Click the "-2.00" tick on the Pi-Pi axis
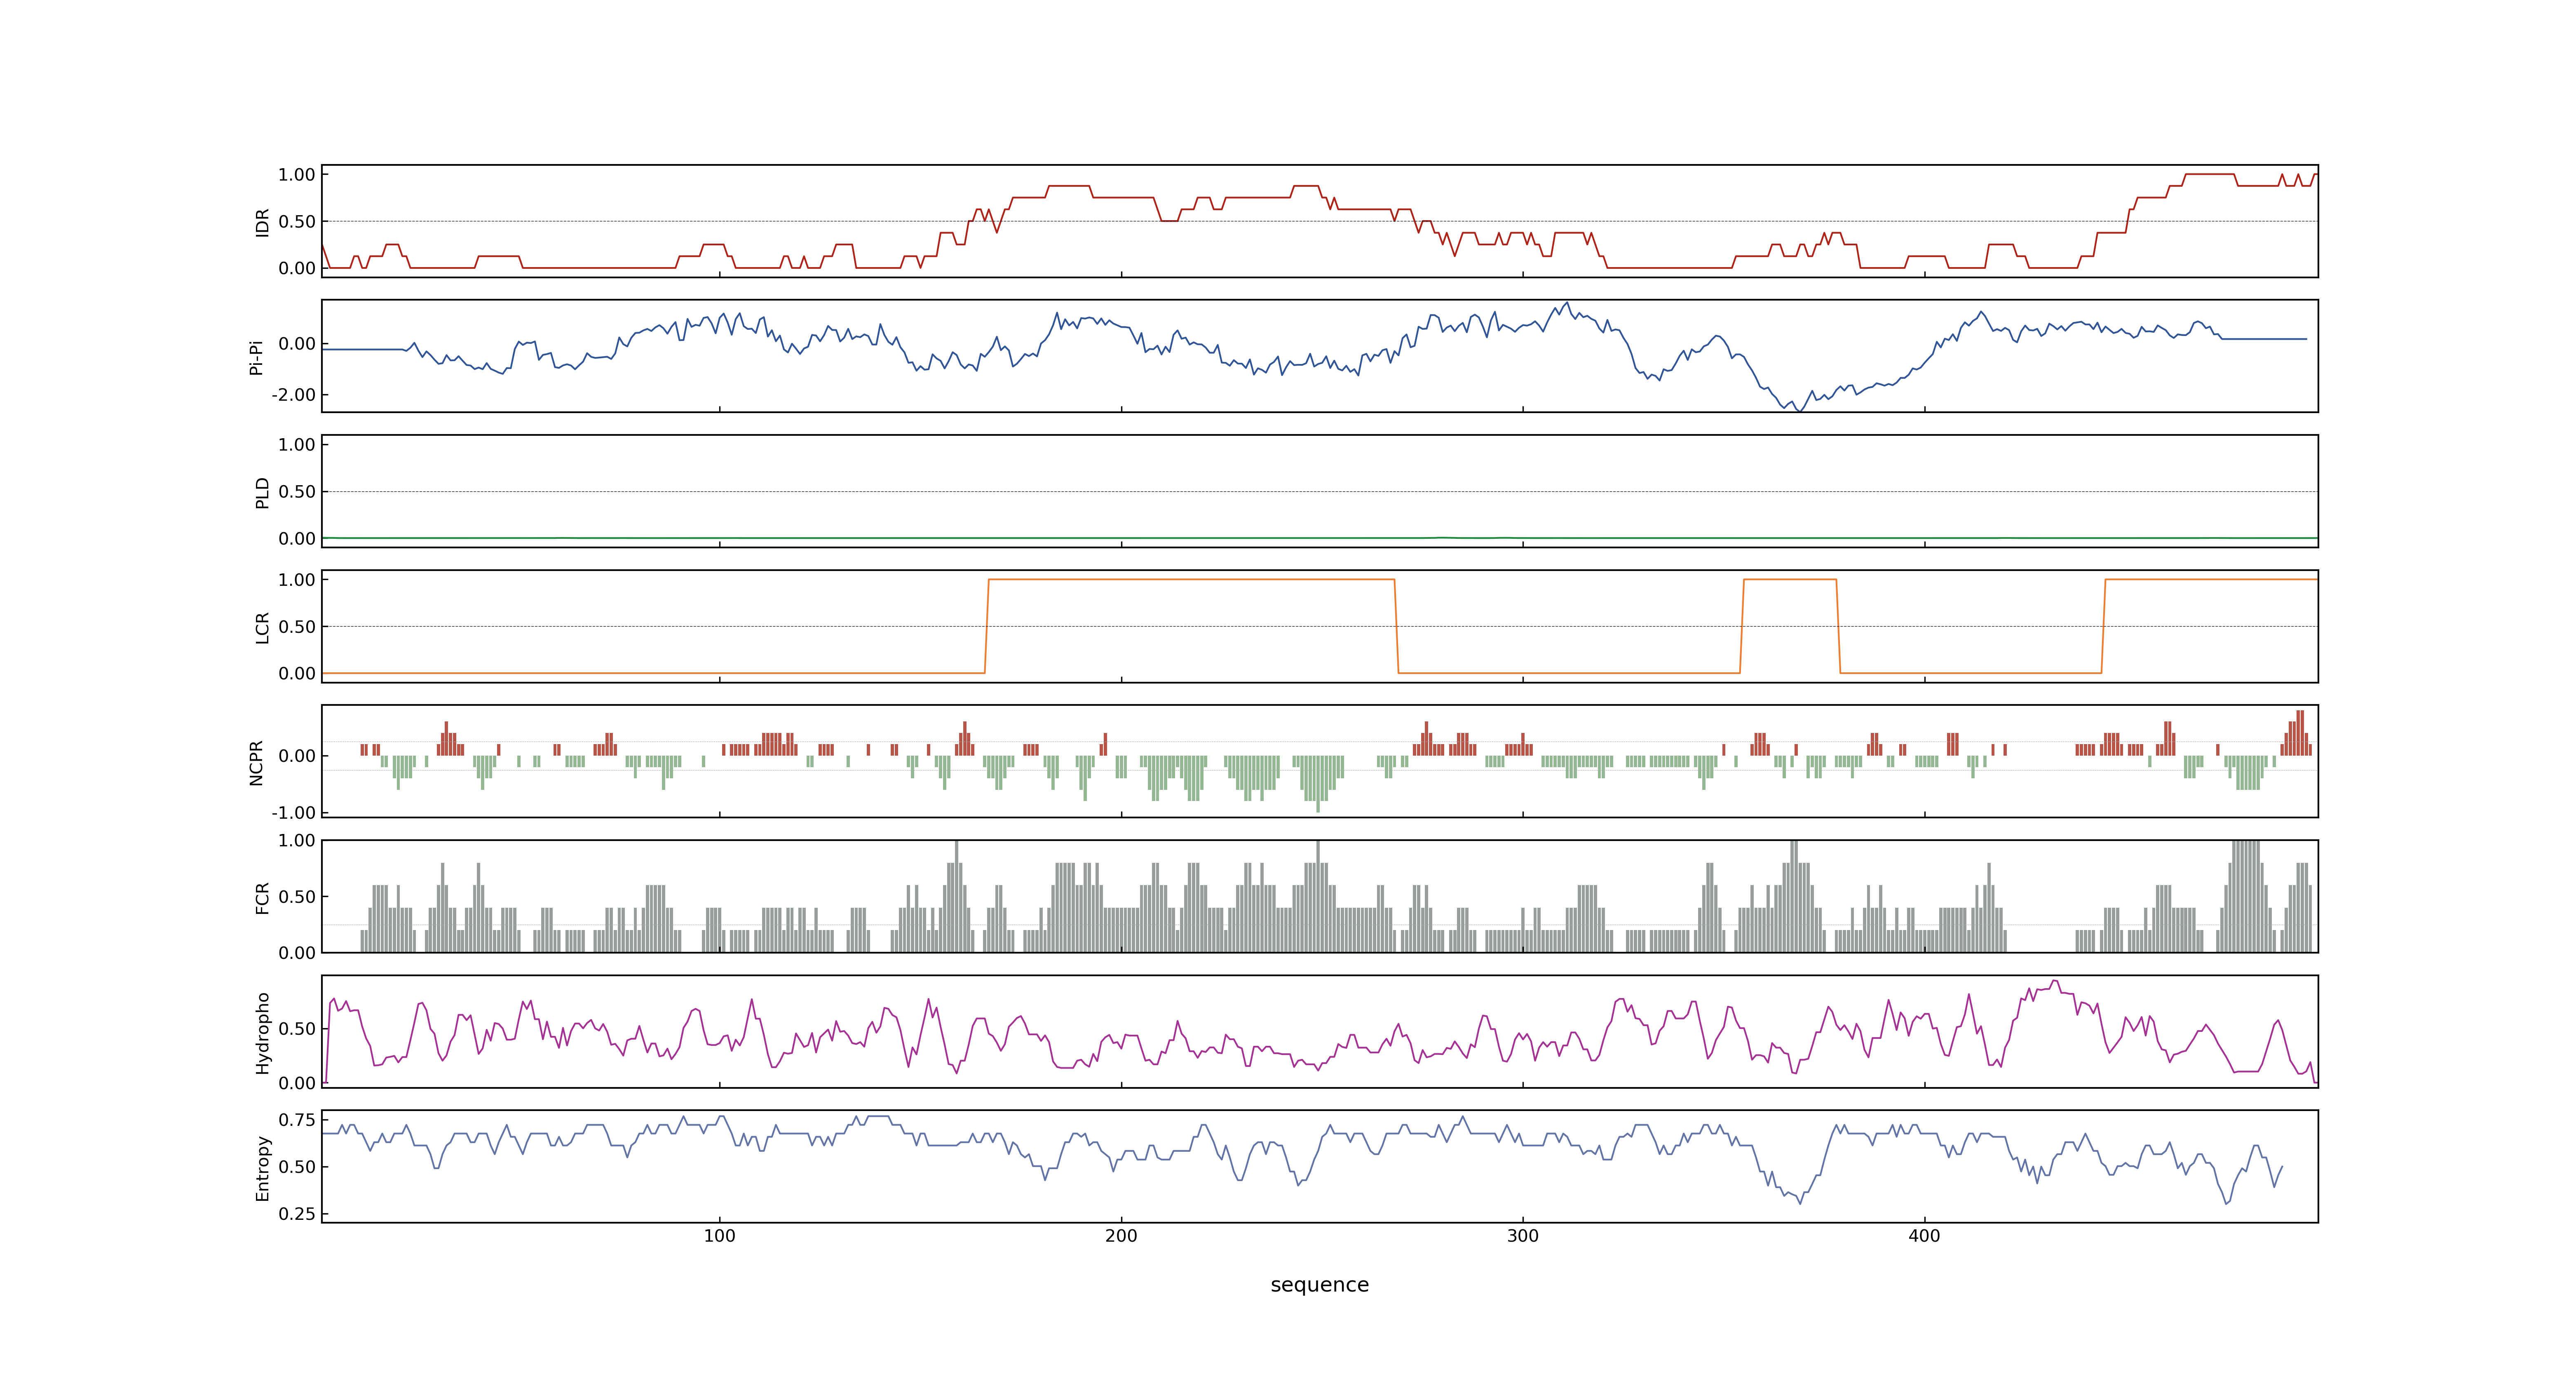 pos(293,395)
